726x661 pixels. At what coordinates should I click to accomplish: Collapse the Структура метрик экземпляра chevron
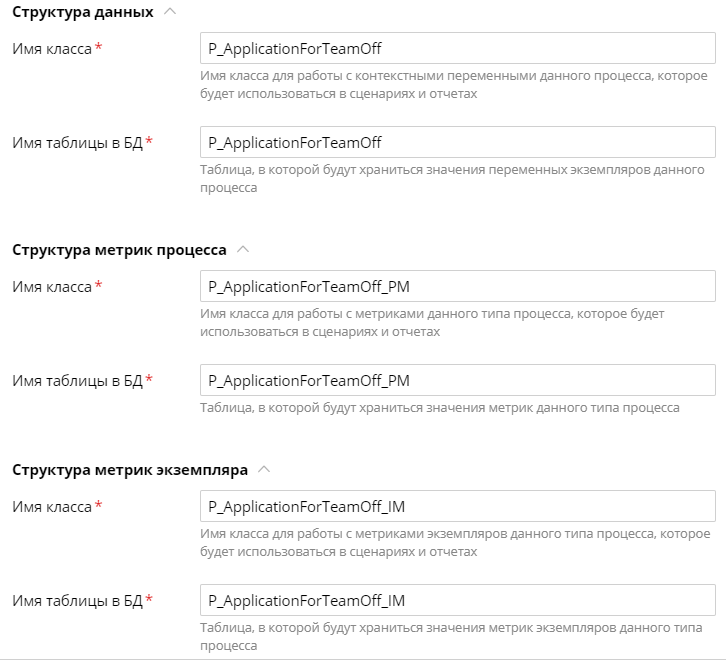[264, 469]
